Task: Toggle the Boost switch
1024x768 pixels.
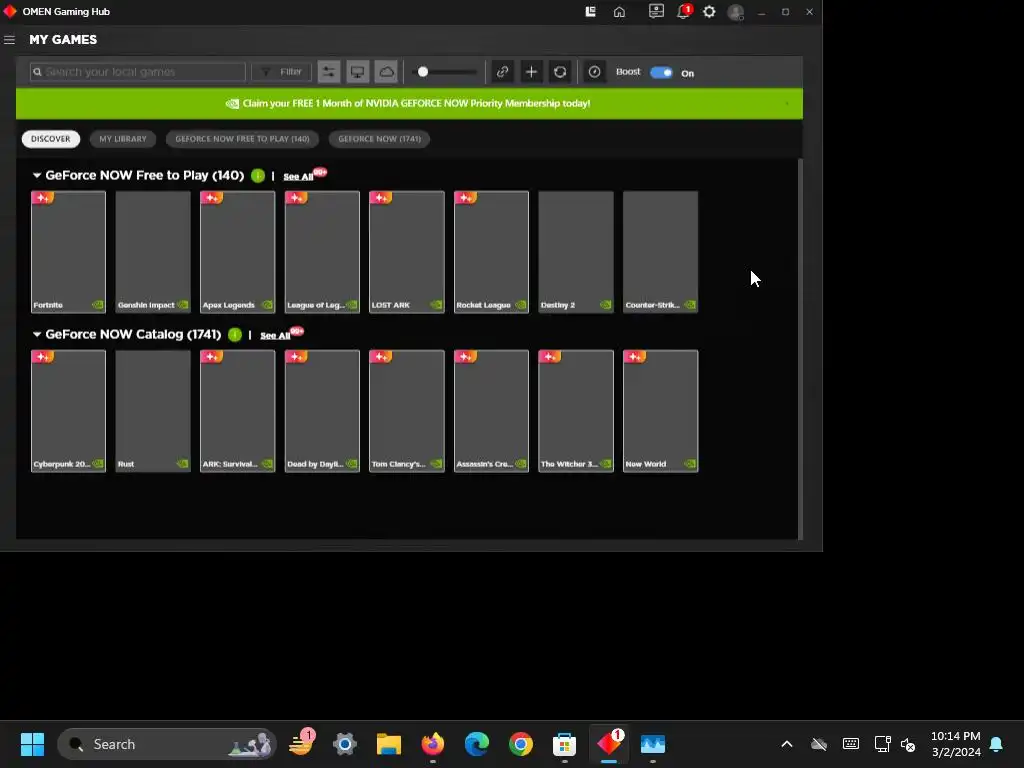Action: point(661,72)
